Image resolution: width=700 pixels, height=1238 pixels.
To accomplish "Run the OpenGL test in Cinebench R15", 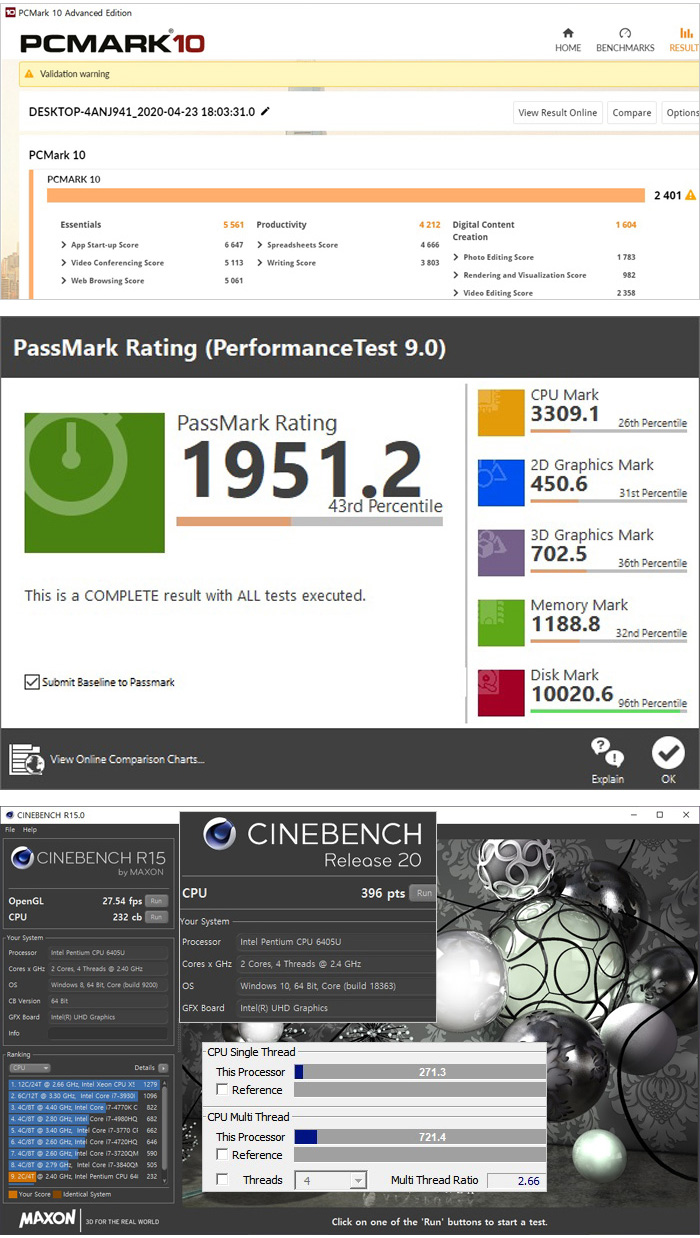I will 156,901.
